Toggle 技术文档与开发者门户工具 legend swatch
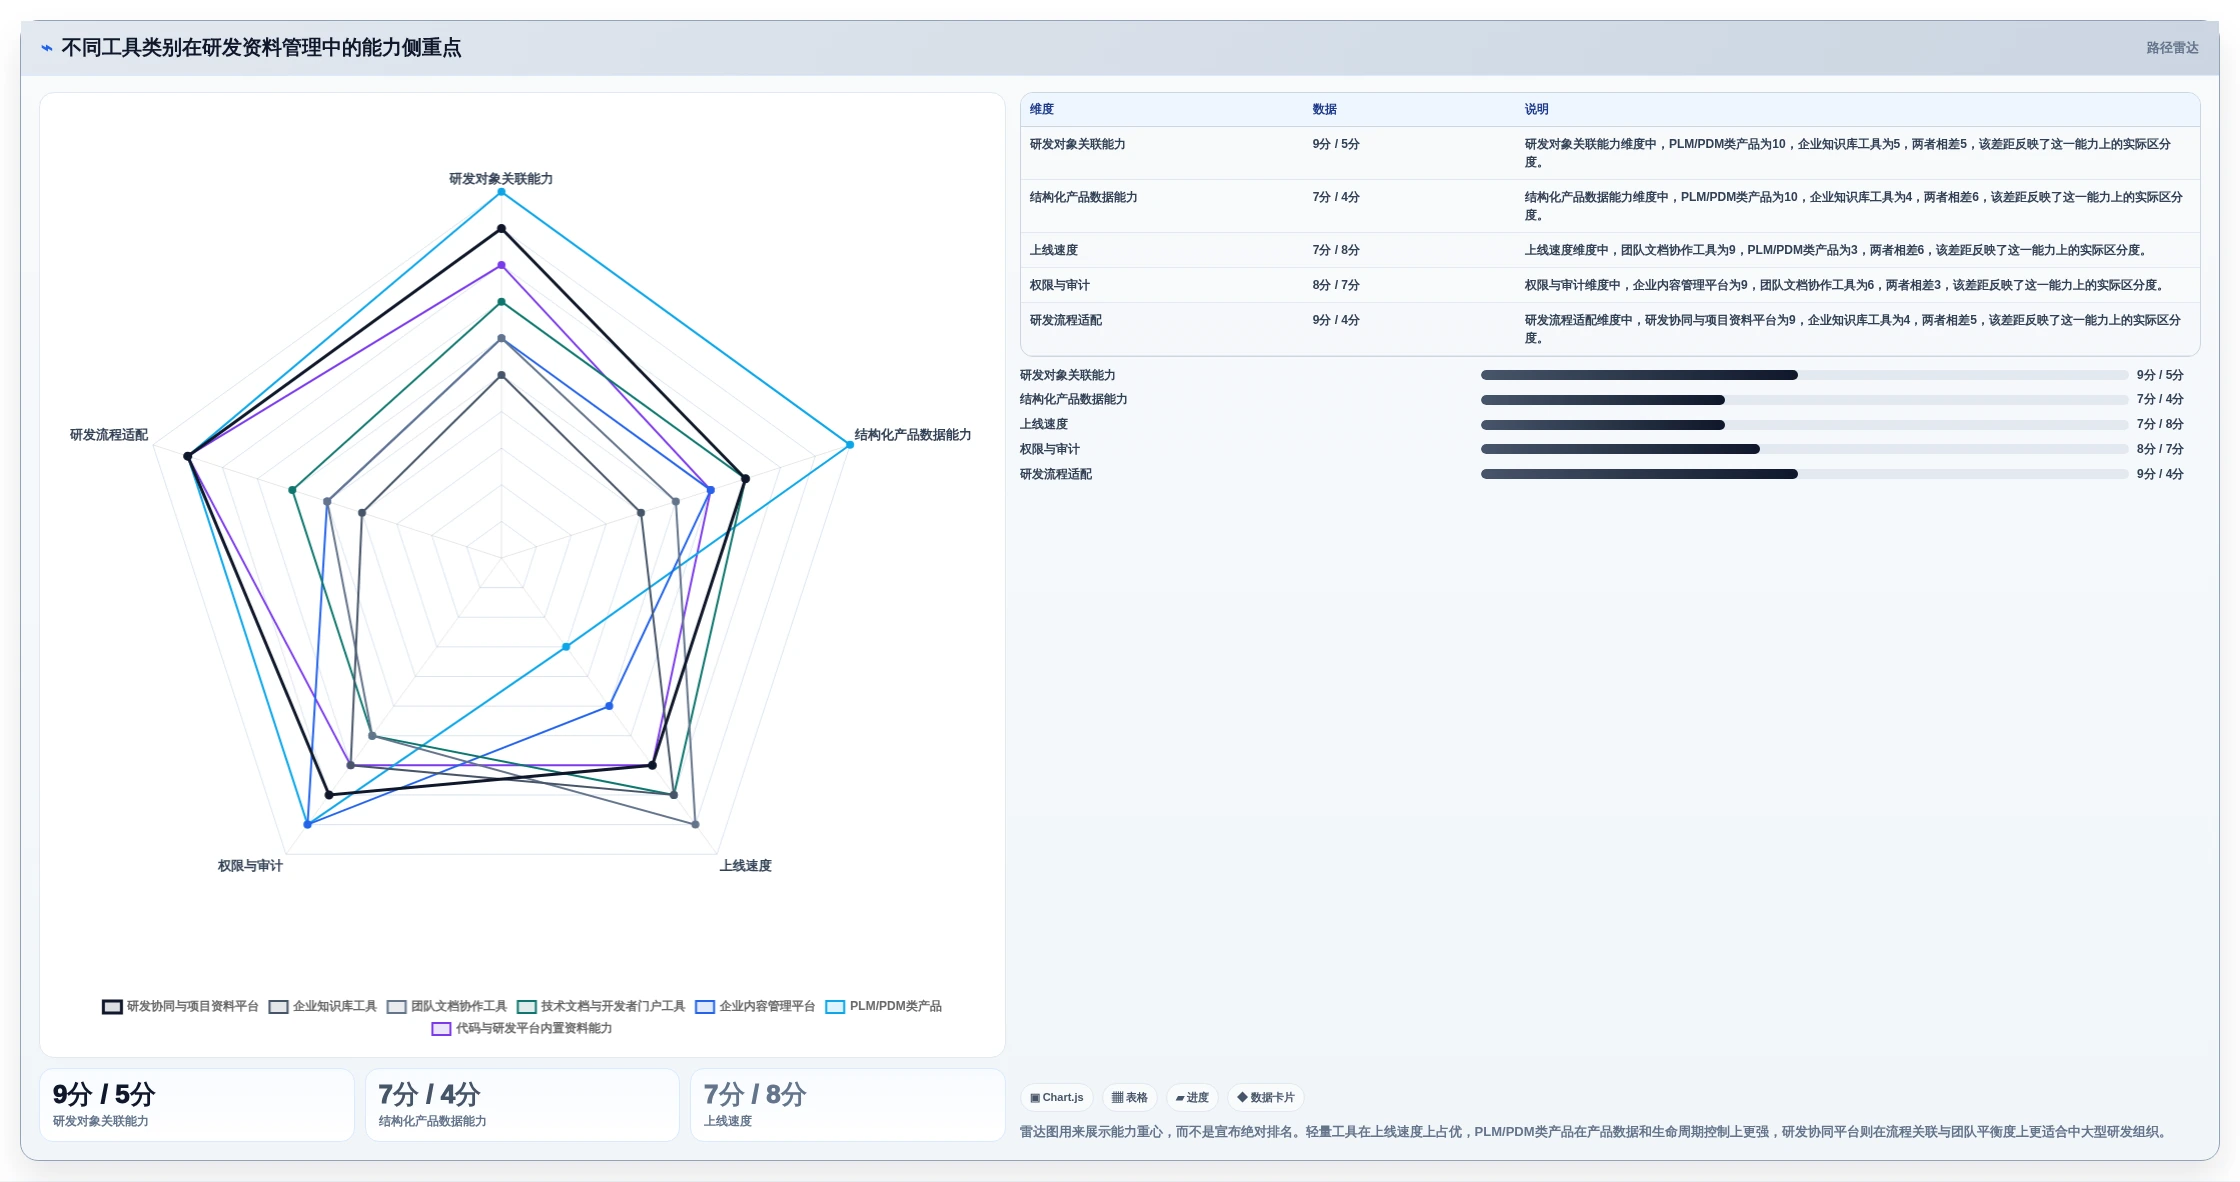Viewport: 2240px width, 1182px height. pos(527,1006)
